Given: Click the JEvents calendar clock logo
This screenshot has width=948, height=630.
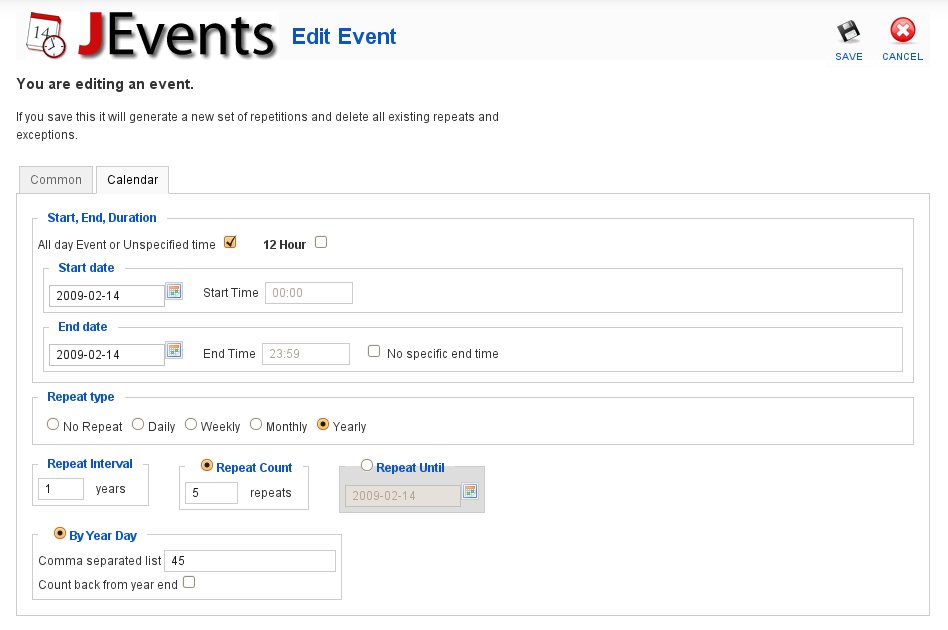Looking at the screenshot, I should point(45,36).
